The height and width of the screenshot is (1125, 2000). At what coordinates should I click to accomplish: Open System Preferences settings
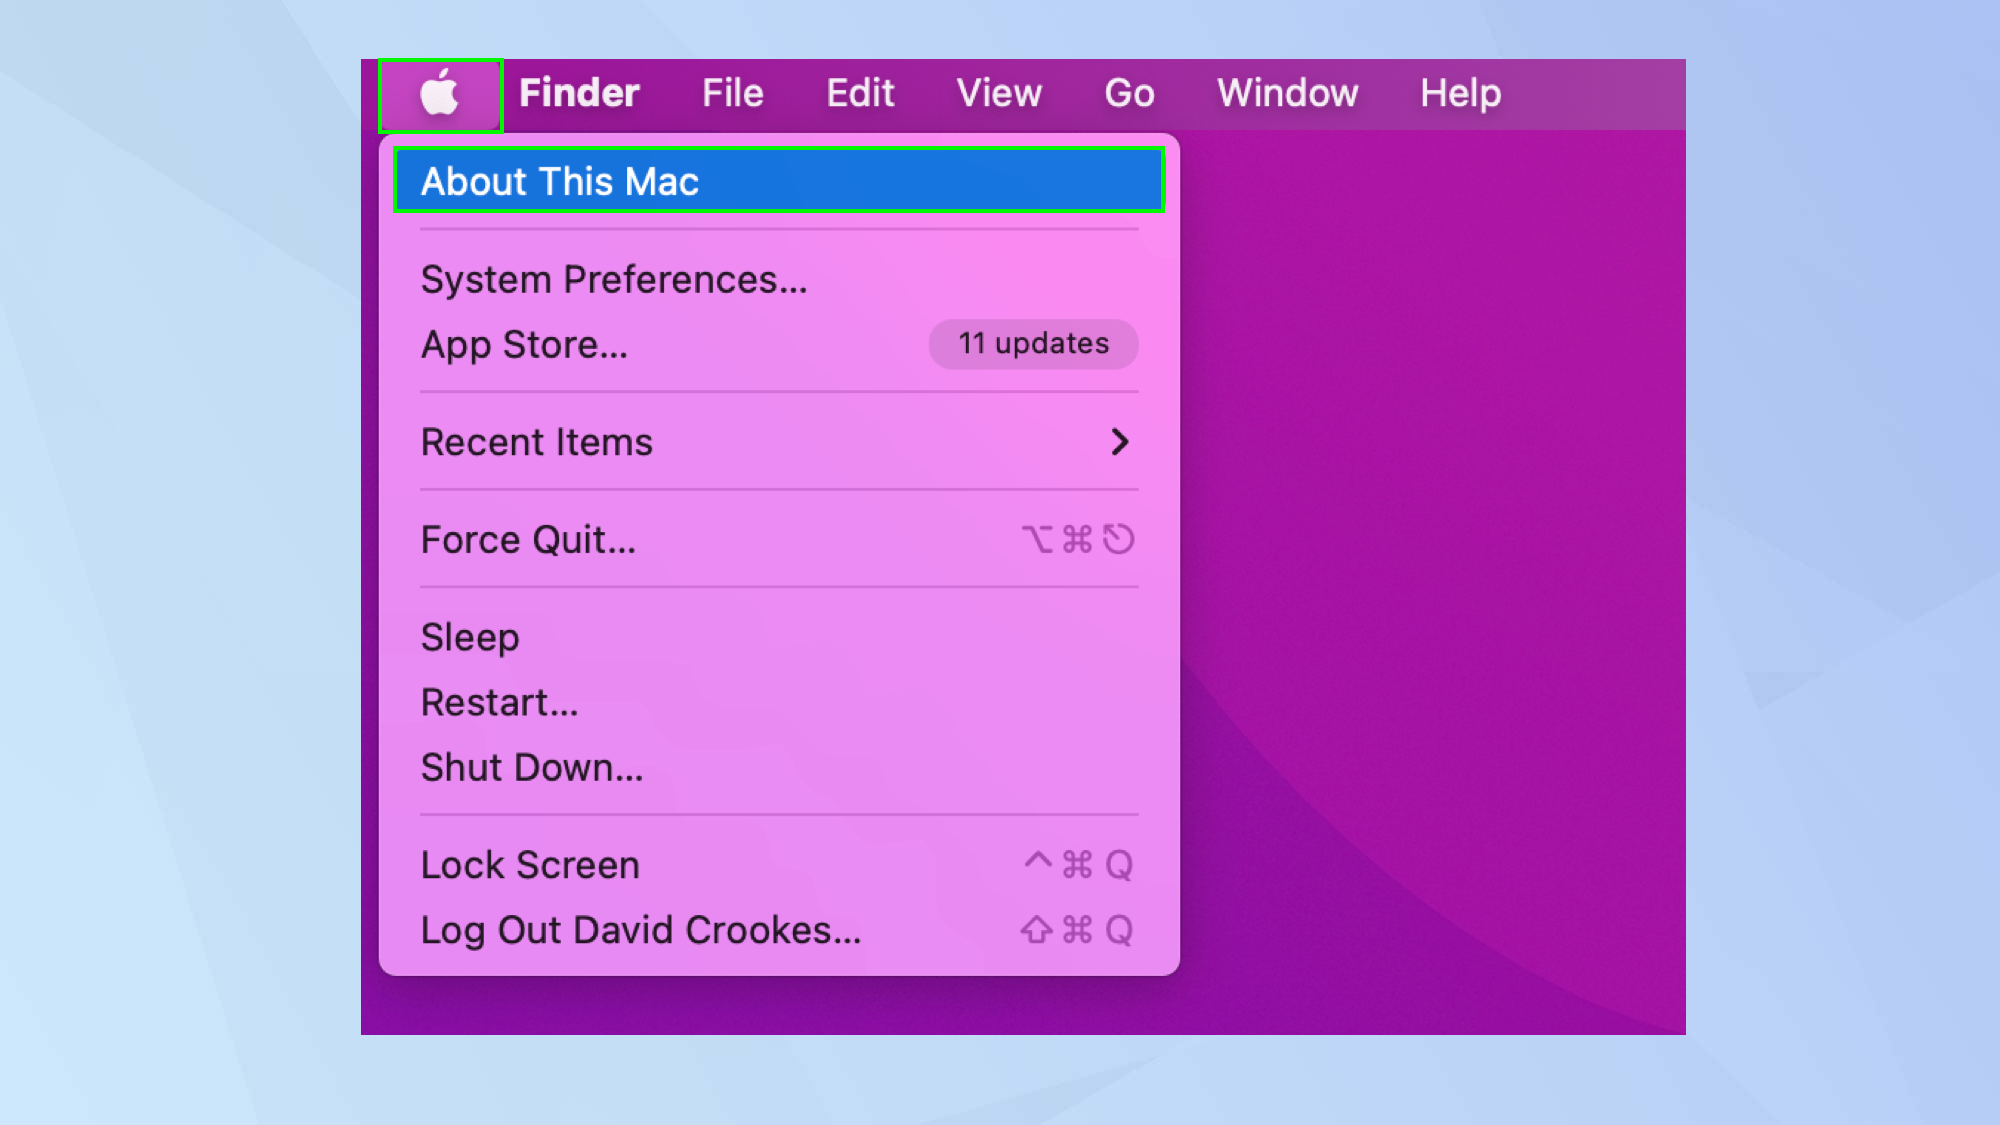(x=614, y=279)
